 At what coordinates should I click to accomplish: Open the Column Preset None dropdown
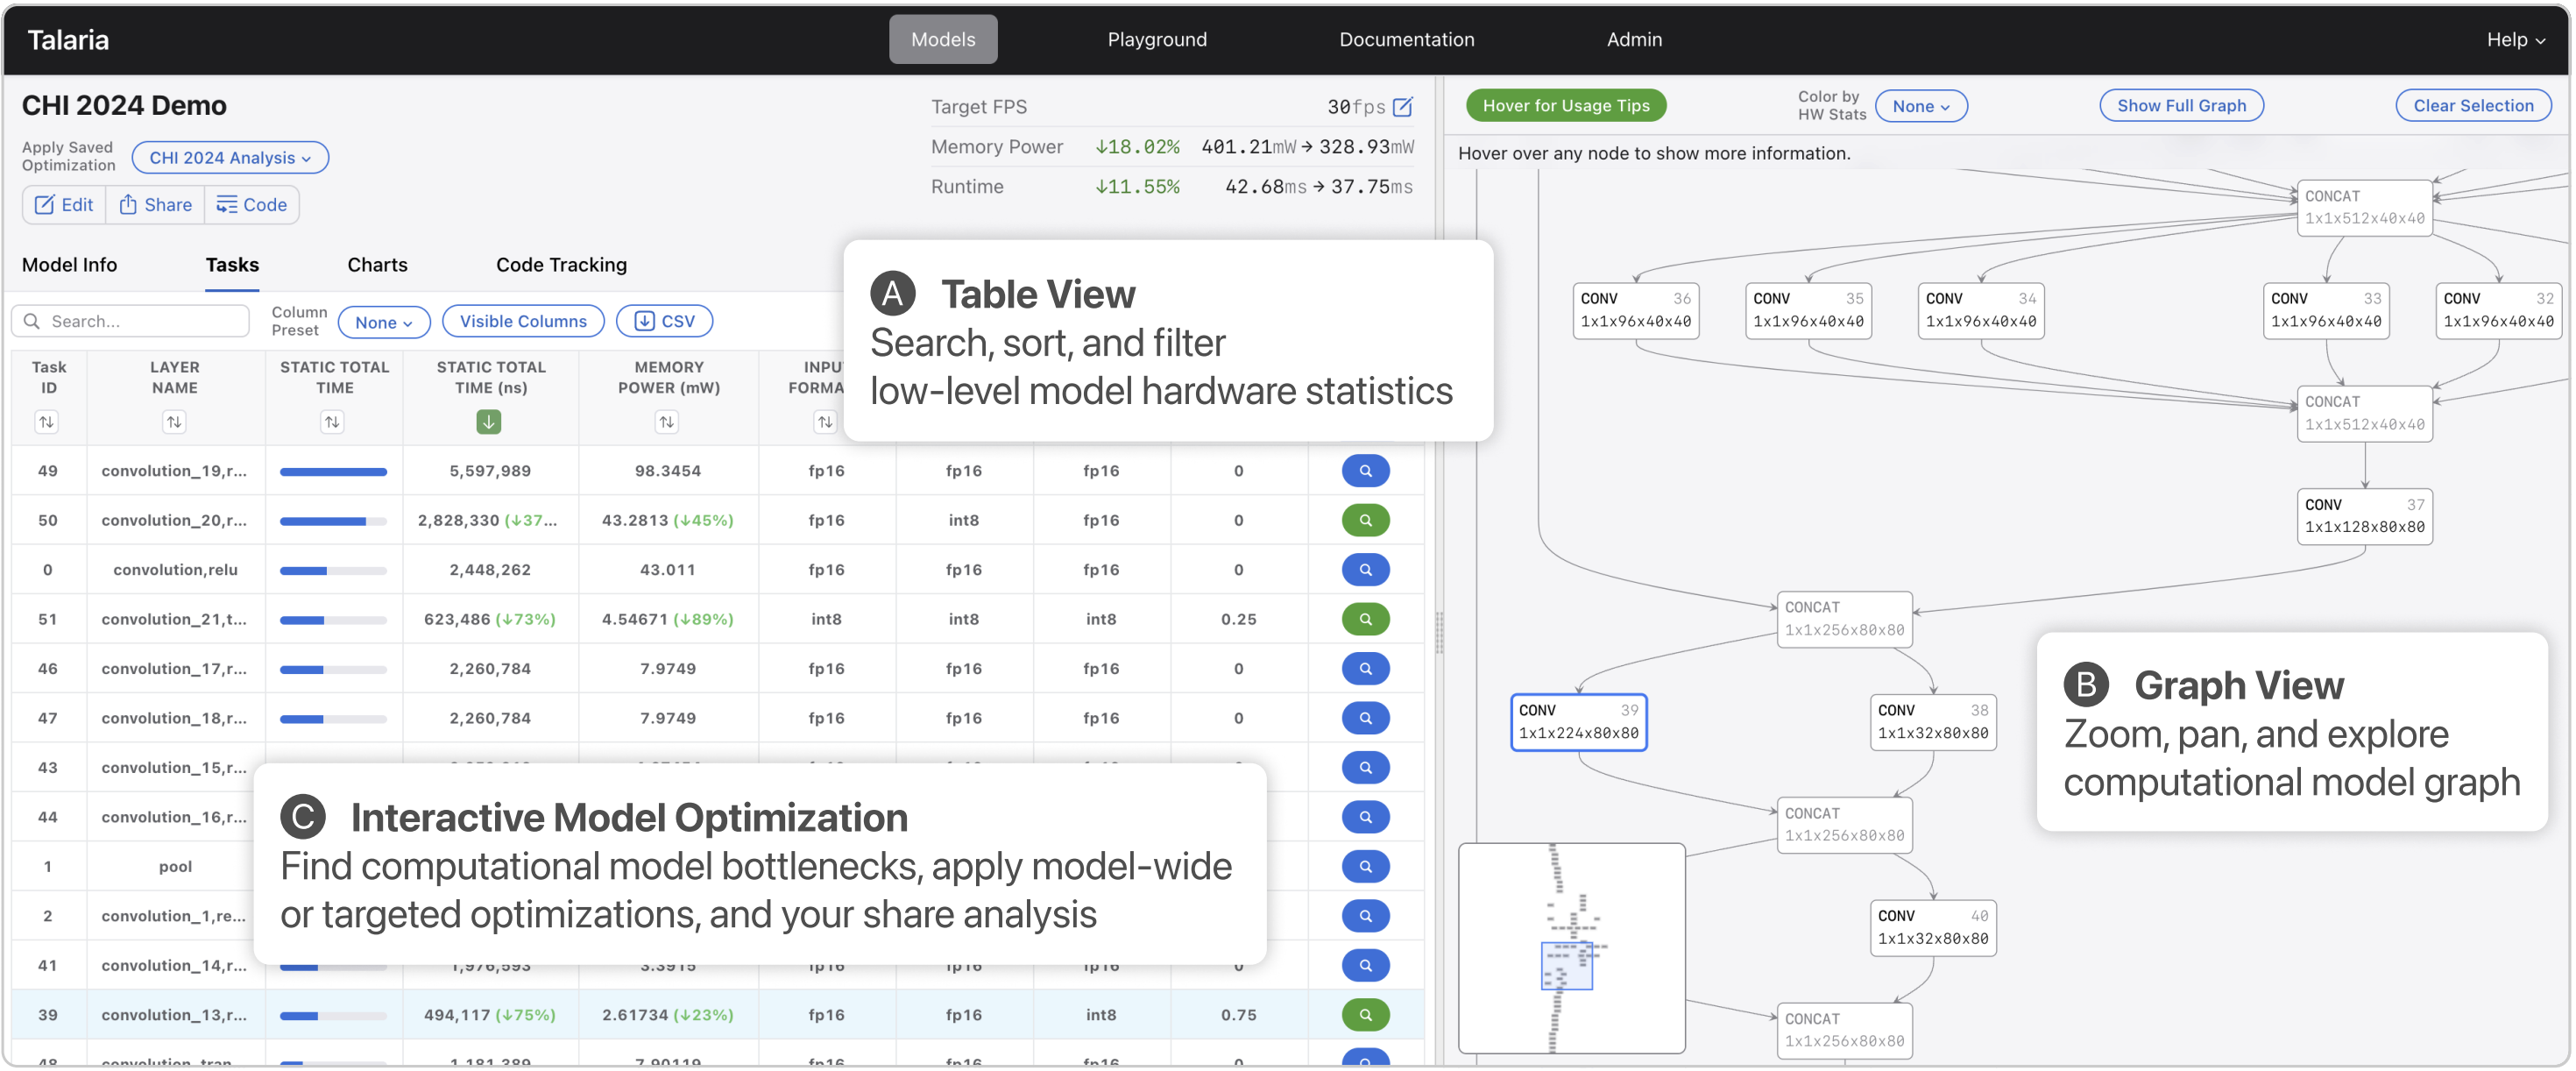point(384,322)
